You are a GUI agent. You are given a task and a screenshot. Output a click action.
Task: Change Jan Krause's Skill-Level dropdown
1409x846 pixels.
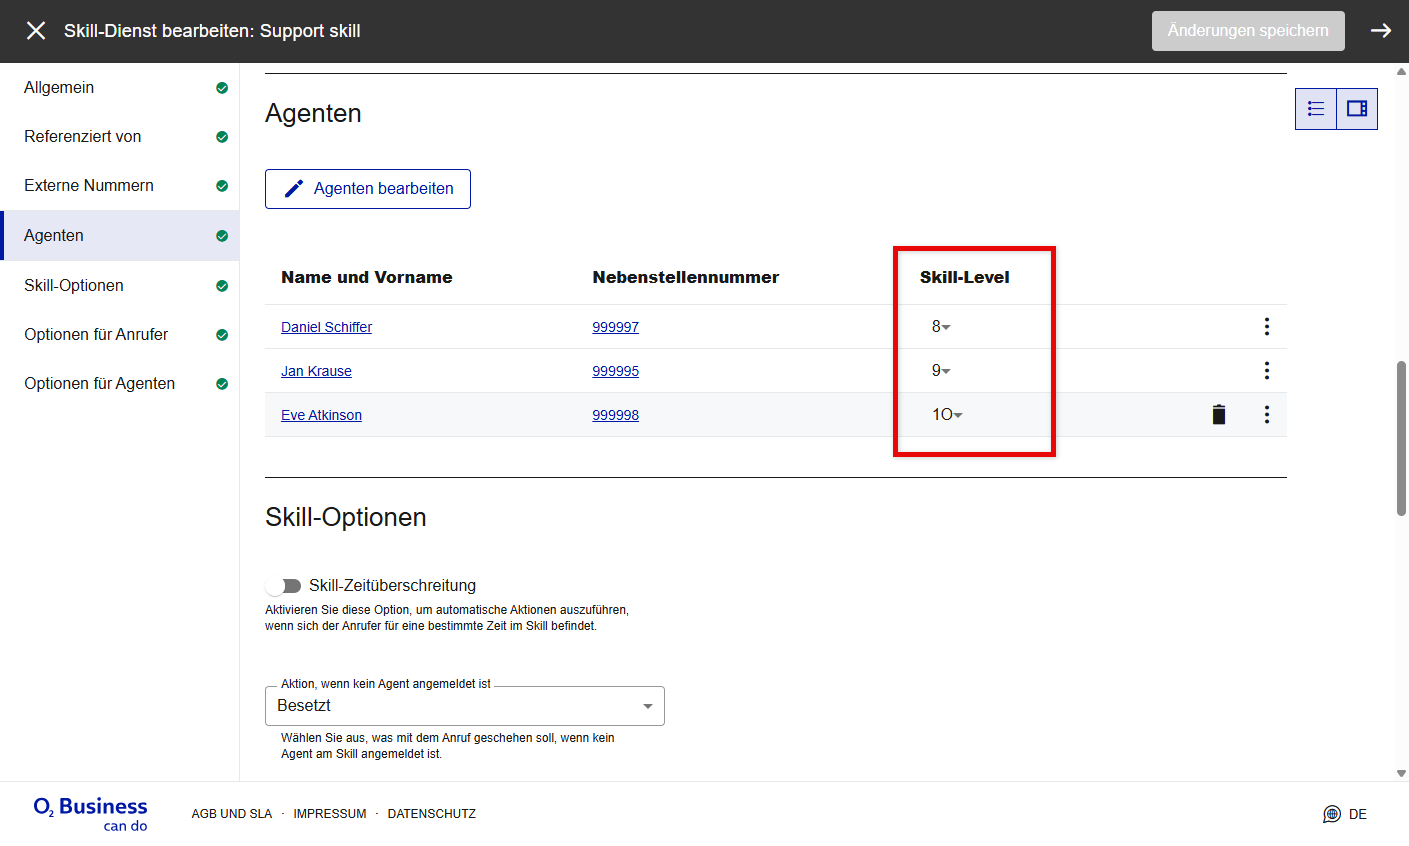point(941,371)
